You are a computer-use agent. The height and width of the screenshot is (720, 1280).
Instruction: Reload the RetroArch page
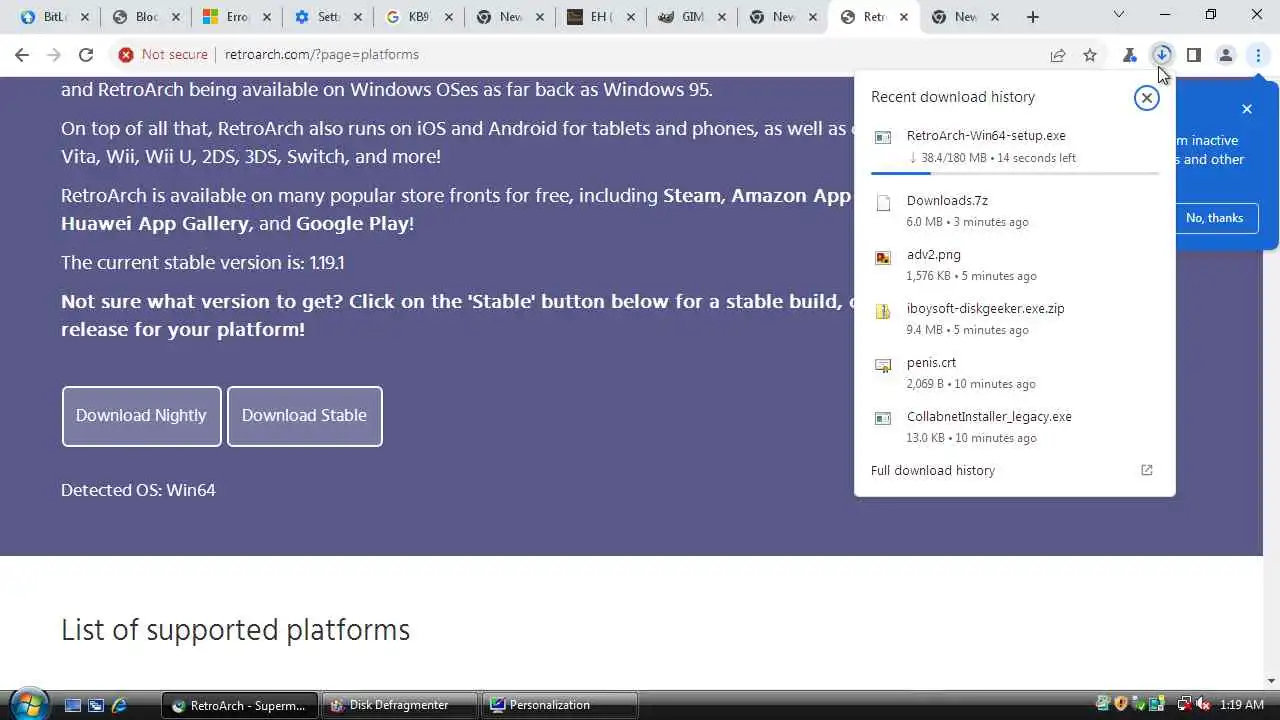click(x=86, y=55)
